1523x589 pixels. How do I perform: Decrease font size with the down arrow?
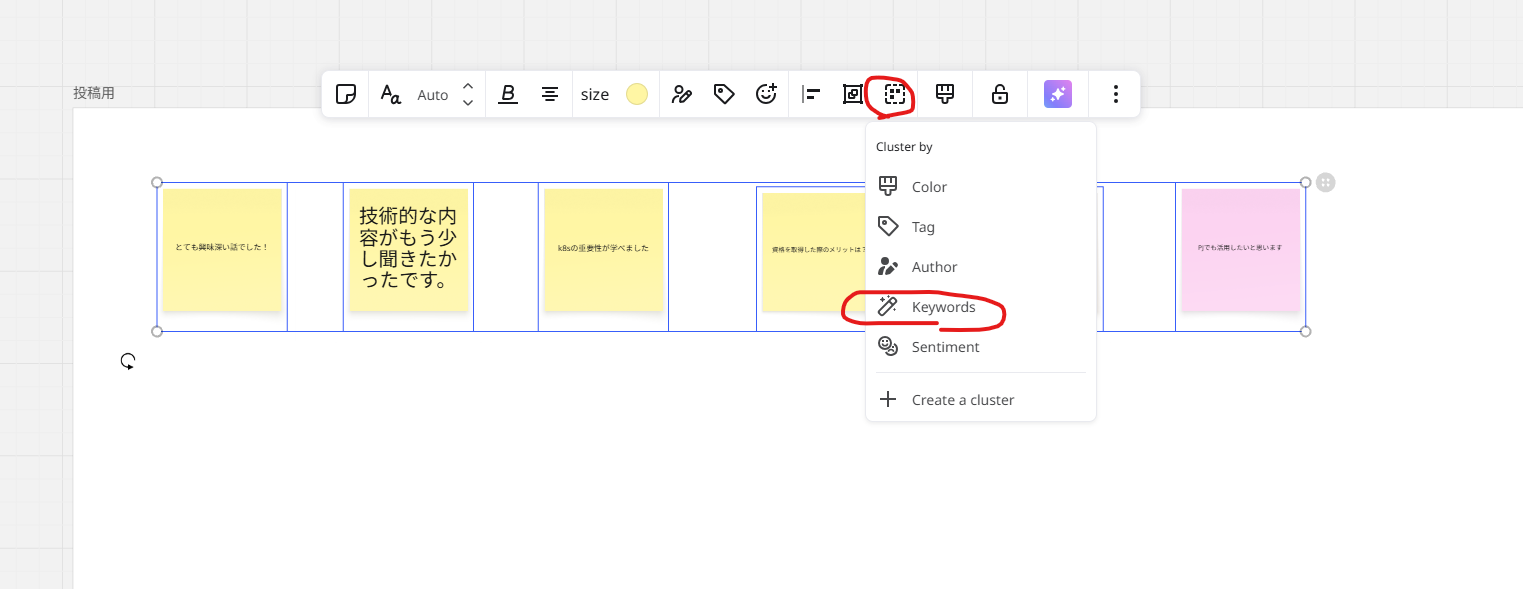pos(468,103)
